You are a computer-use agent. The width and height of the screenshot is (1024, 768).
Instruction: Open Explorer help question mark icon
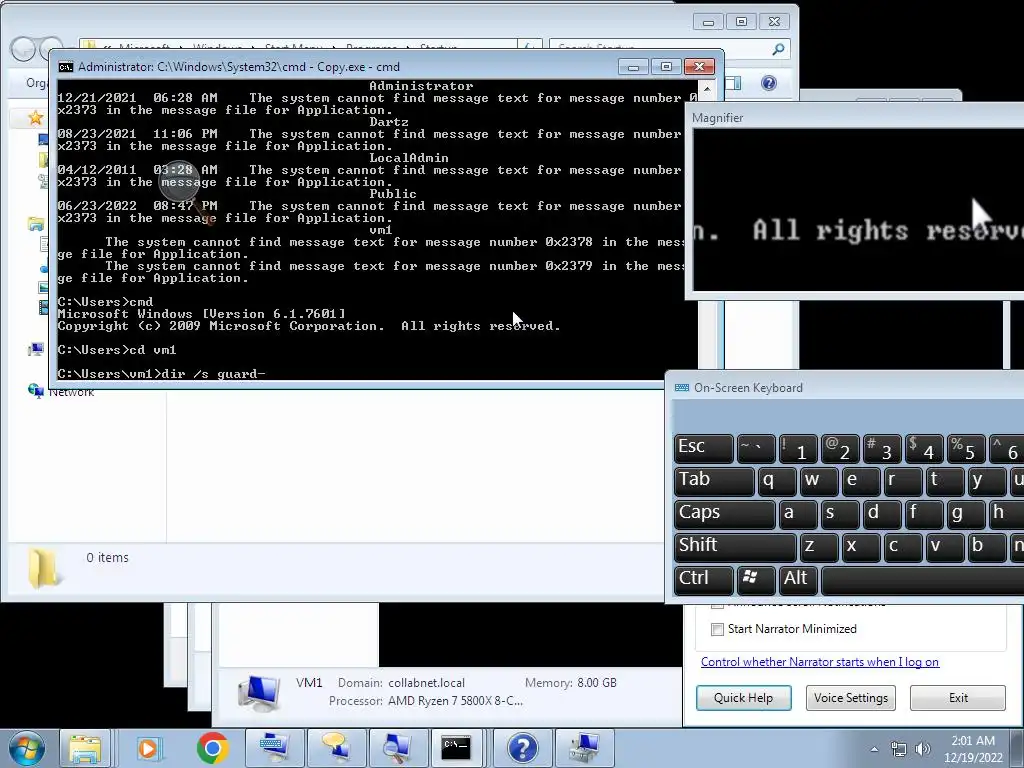[769, 83]
